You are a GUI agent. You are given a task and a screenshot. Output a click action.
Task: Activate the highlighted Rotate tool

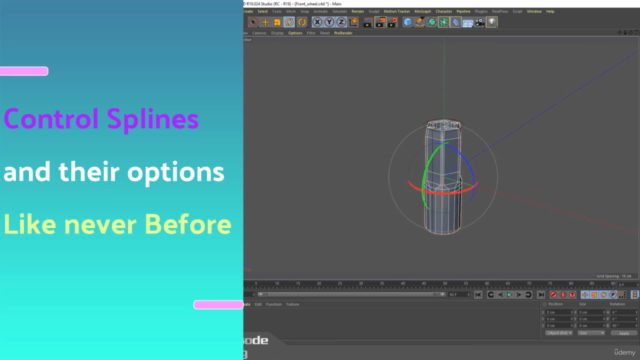[289, 22]
